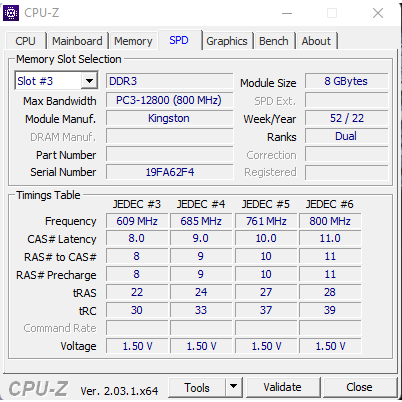Click the CAS# Latency 11.0 cell
Viewport: 402px width, 402px height.
(330, 238)
